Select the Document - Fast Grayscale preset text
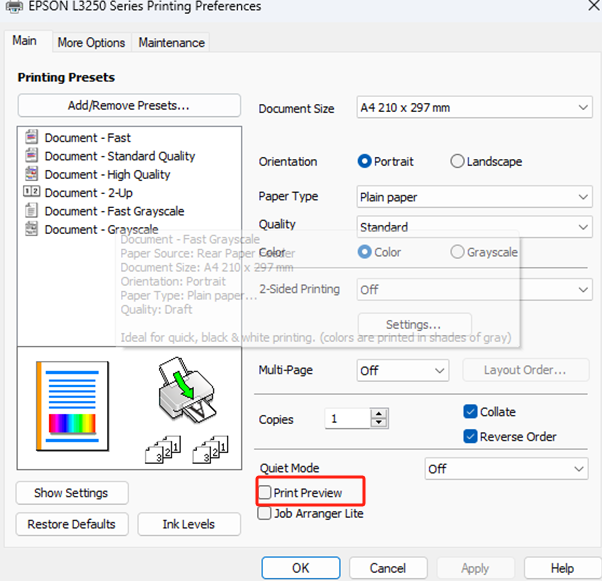Screen dimensions: 602x581 pyautogui.click(x=114, y=211)
